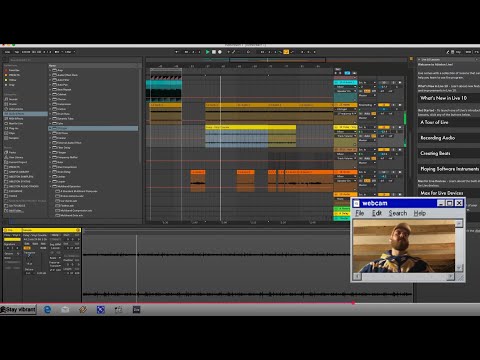Click the yellow Clip title bar in clip view
This screenshot has height=360, width=480.
point(12,230)
